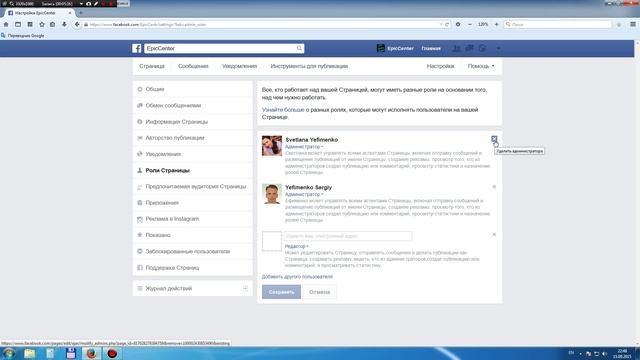Click the downloads arrow icon in toolbar
This screenshot has height=360, width=640.
64,24
